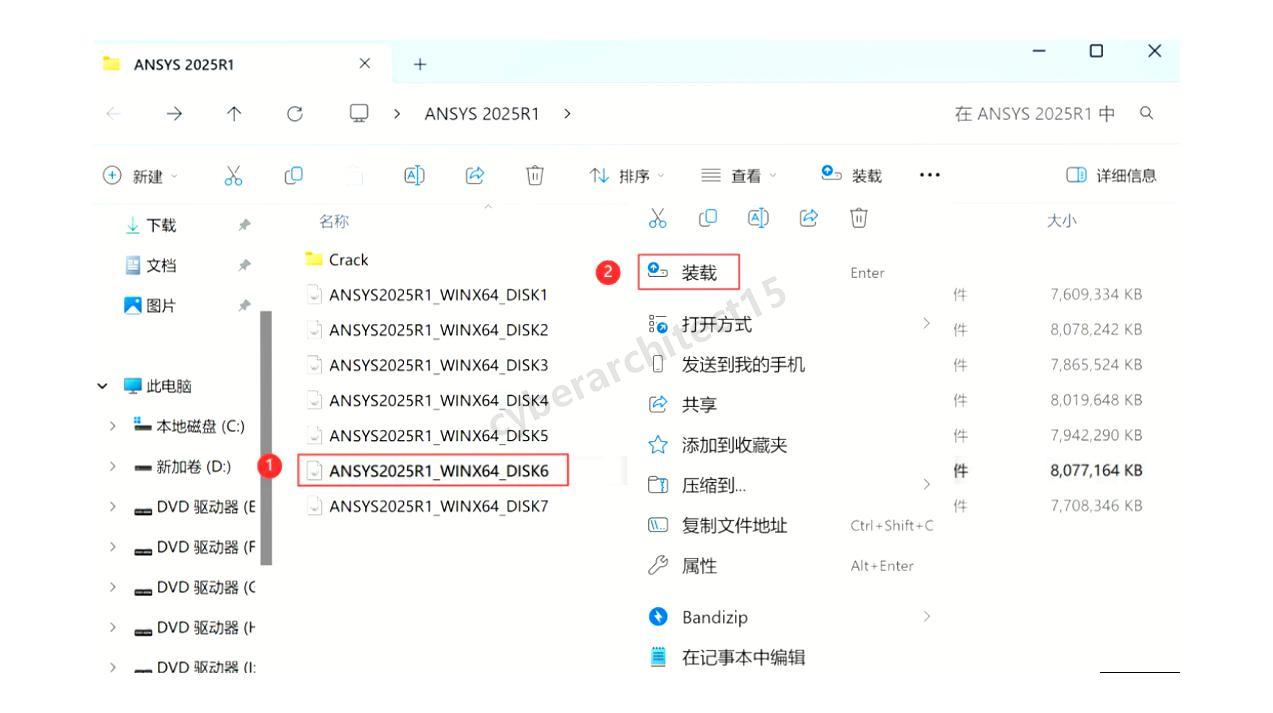Expand the 打开方式 submenu arrow
This screenshot has height=713, width=1273.
tap(925, 324)
